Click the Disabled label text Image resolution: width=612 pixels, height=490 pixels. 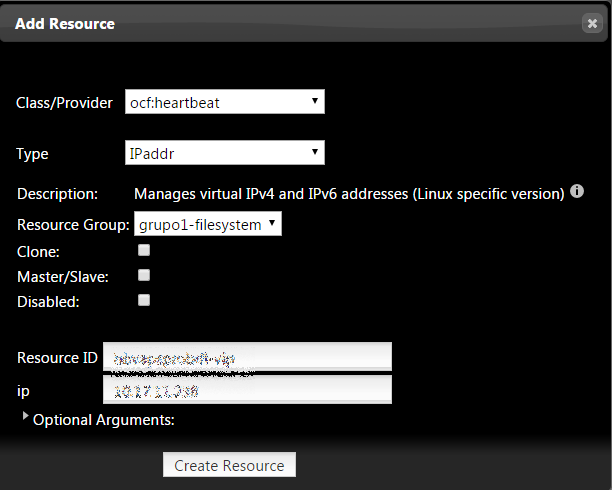click(x=49, y=300)
